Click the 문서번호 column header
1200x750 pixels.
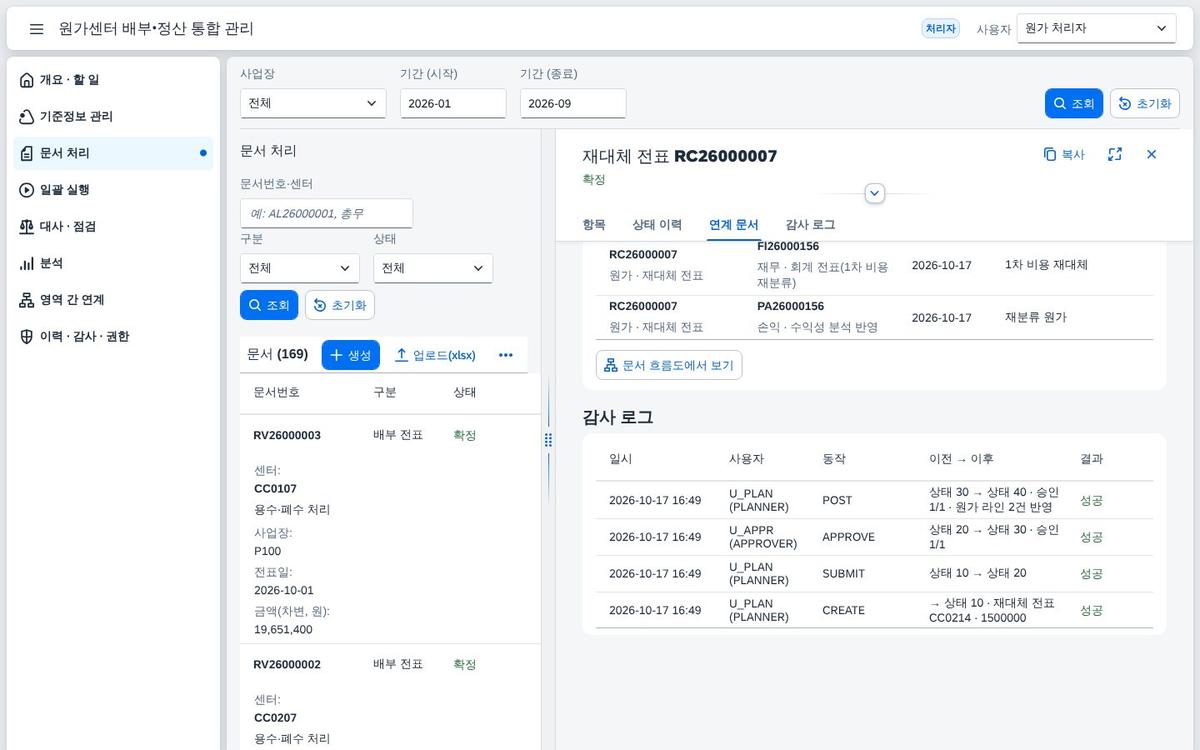pyautogui.click(x=276, y=393)
